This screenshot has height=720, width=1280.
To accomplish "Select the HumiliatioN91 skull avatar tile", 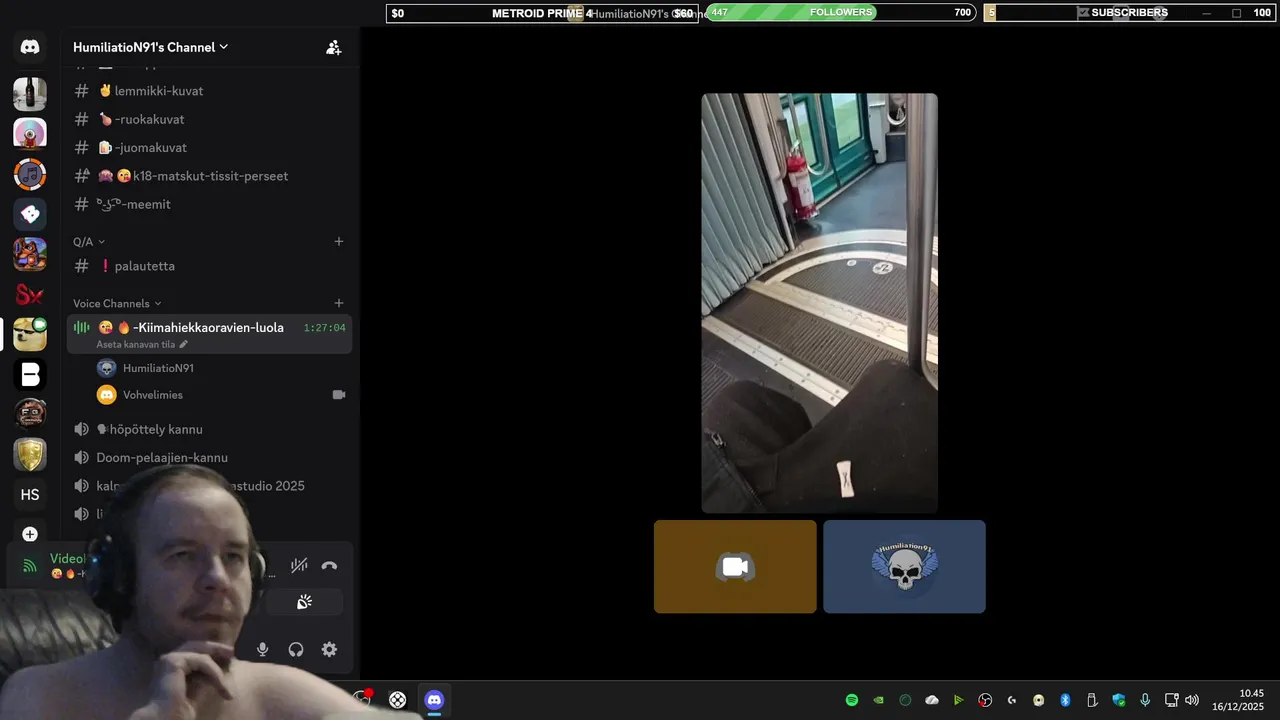I will [904, 566].
